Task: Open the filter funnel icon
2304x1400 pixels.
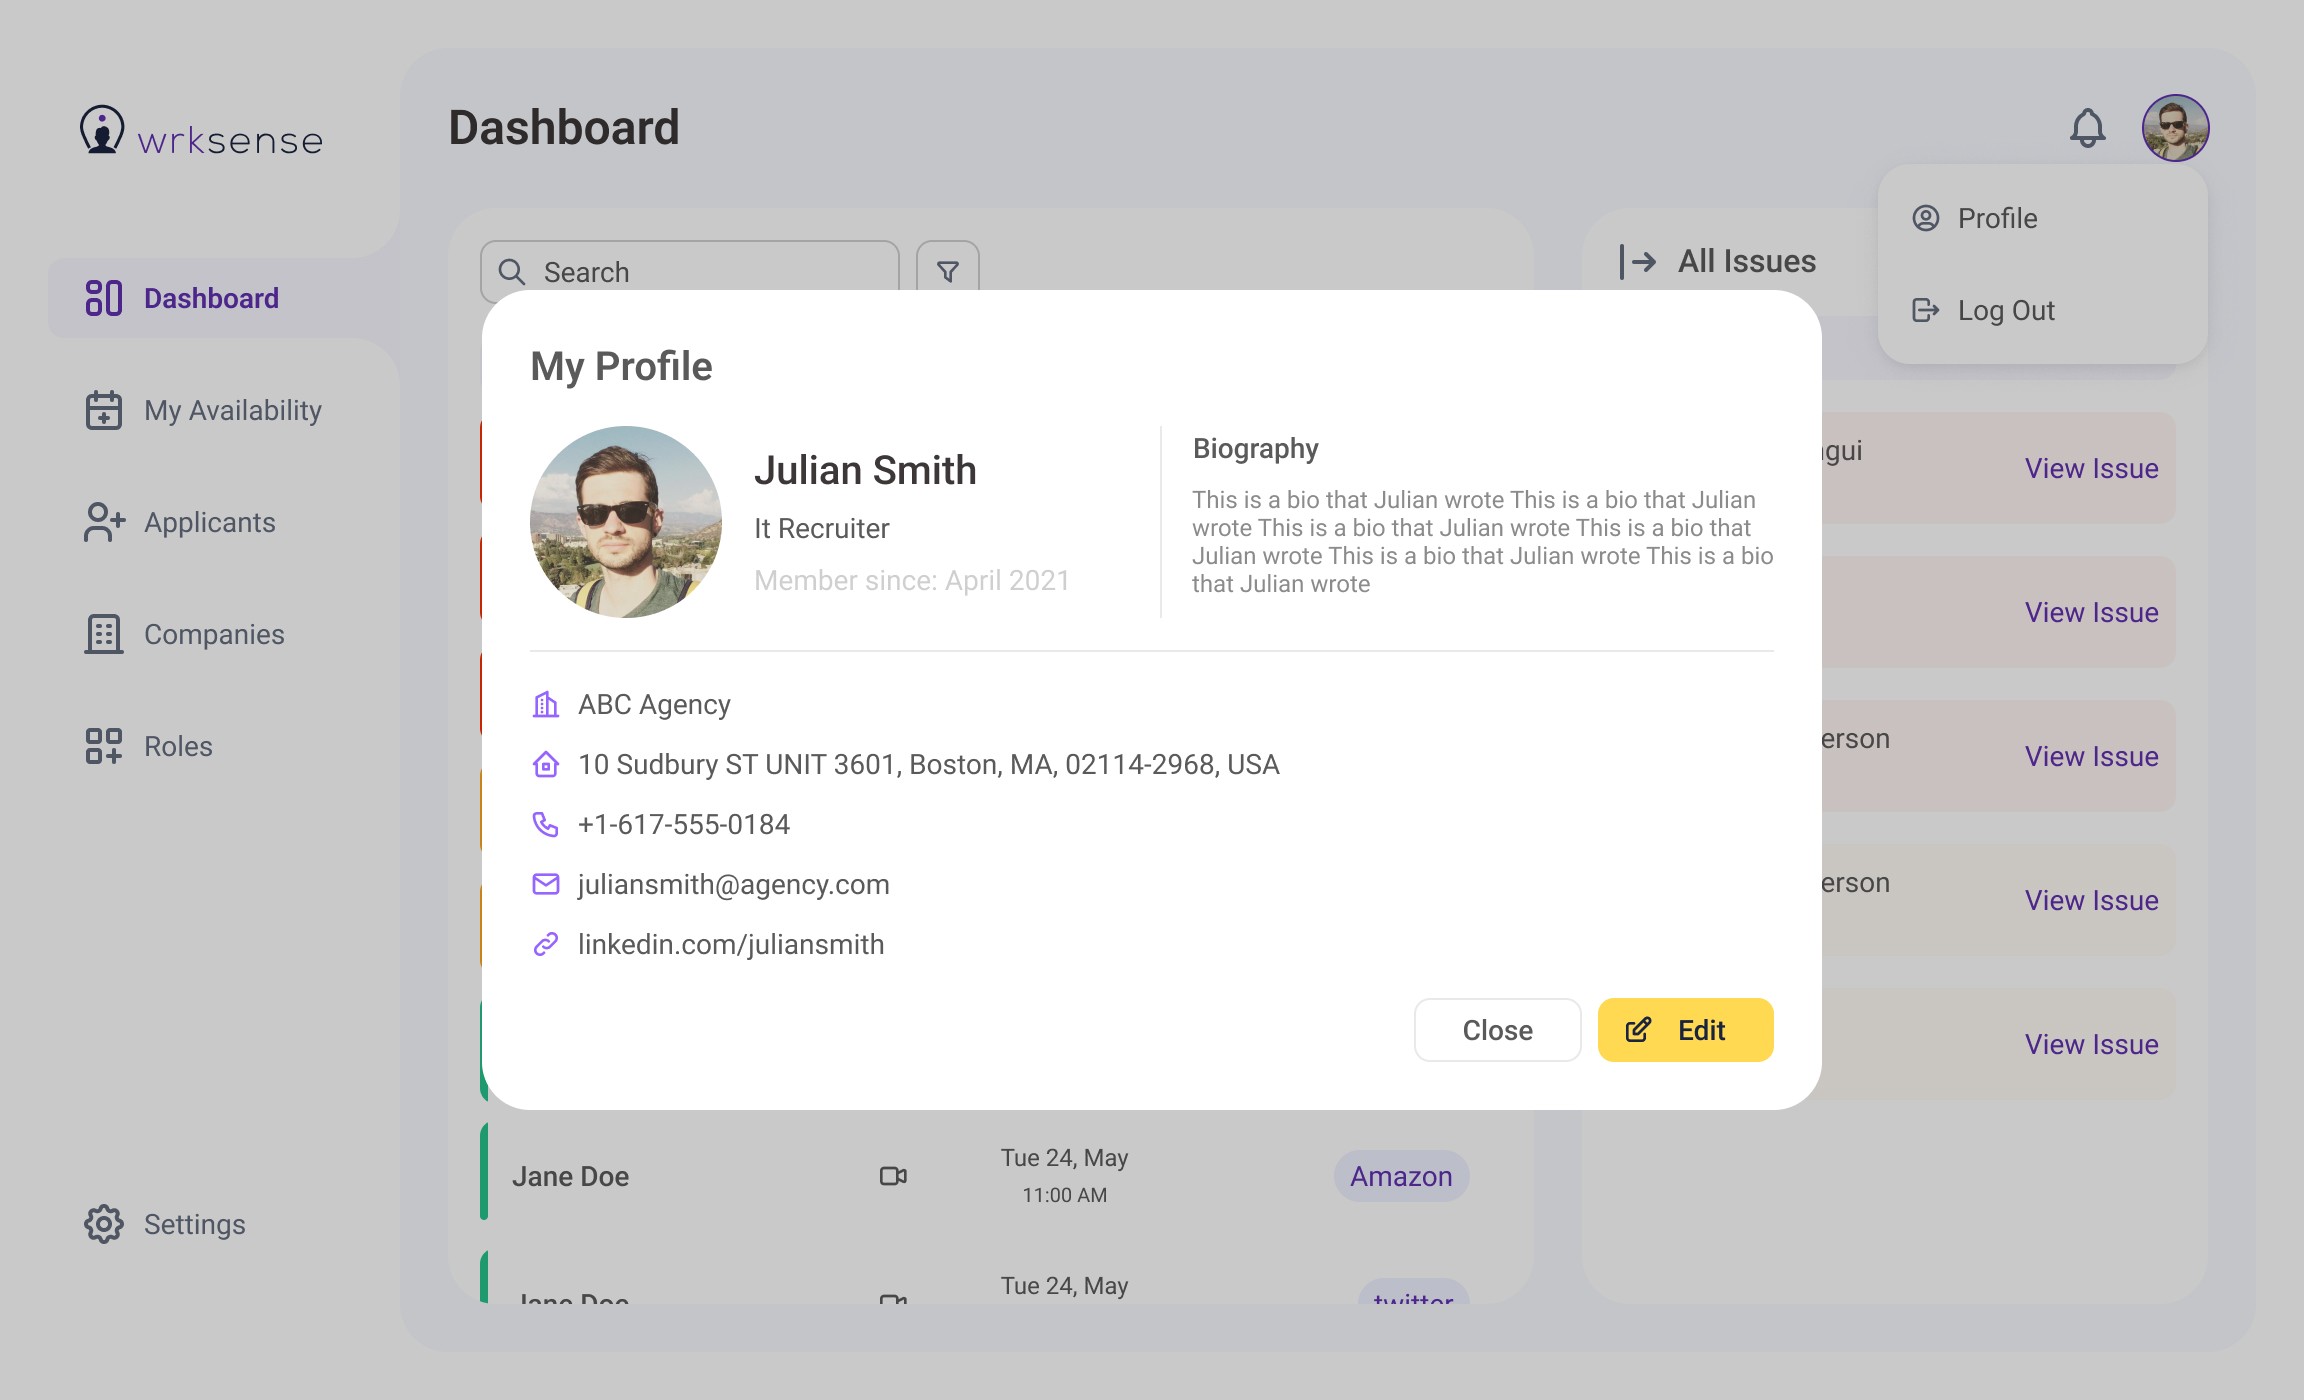Action: 947,271
